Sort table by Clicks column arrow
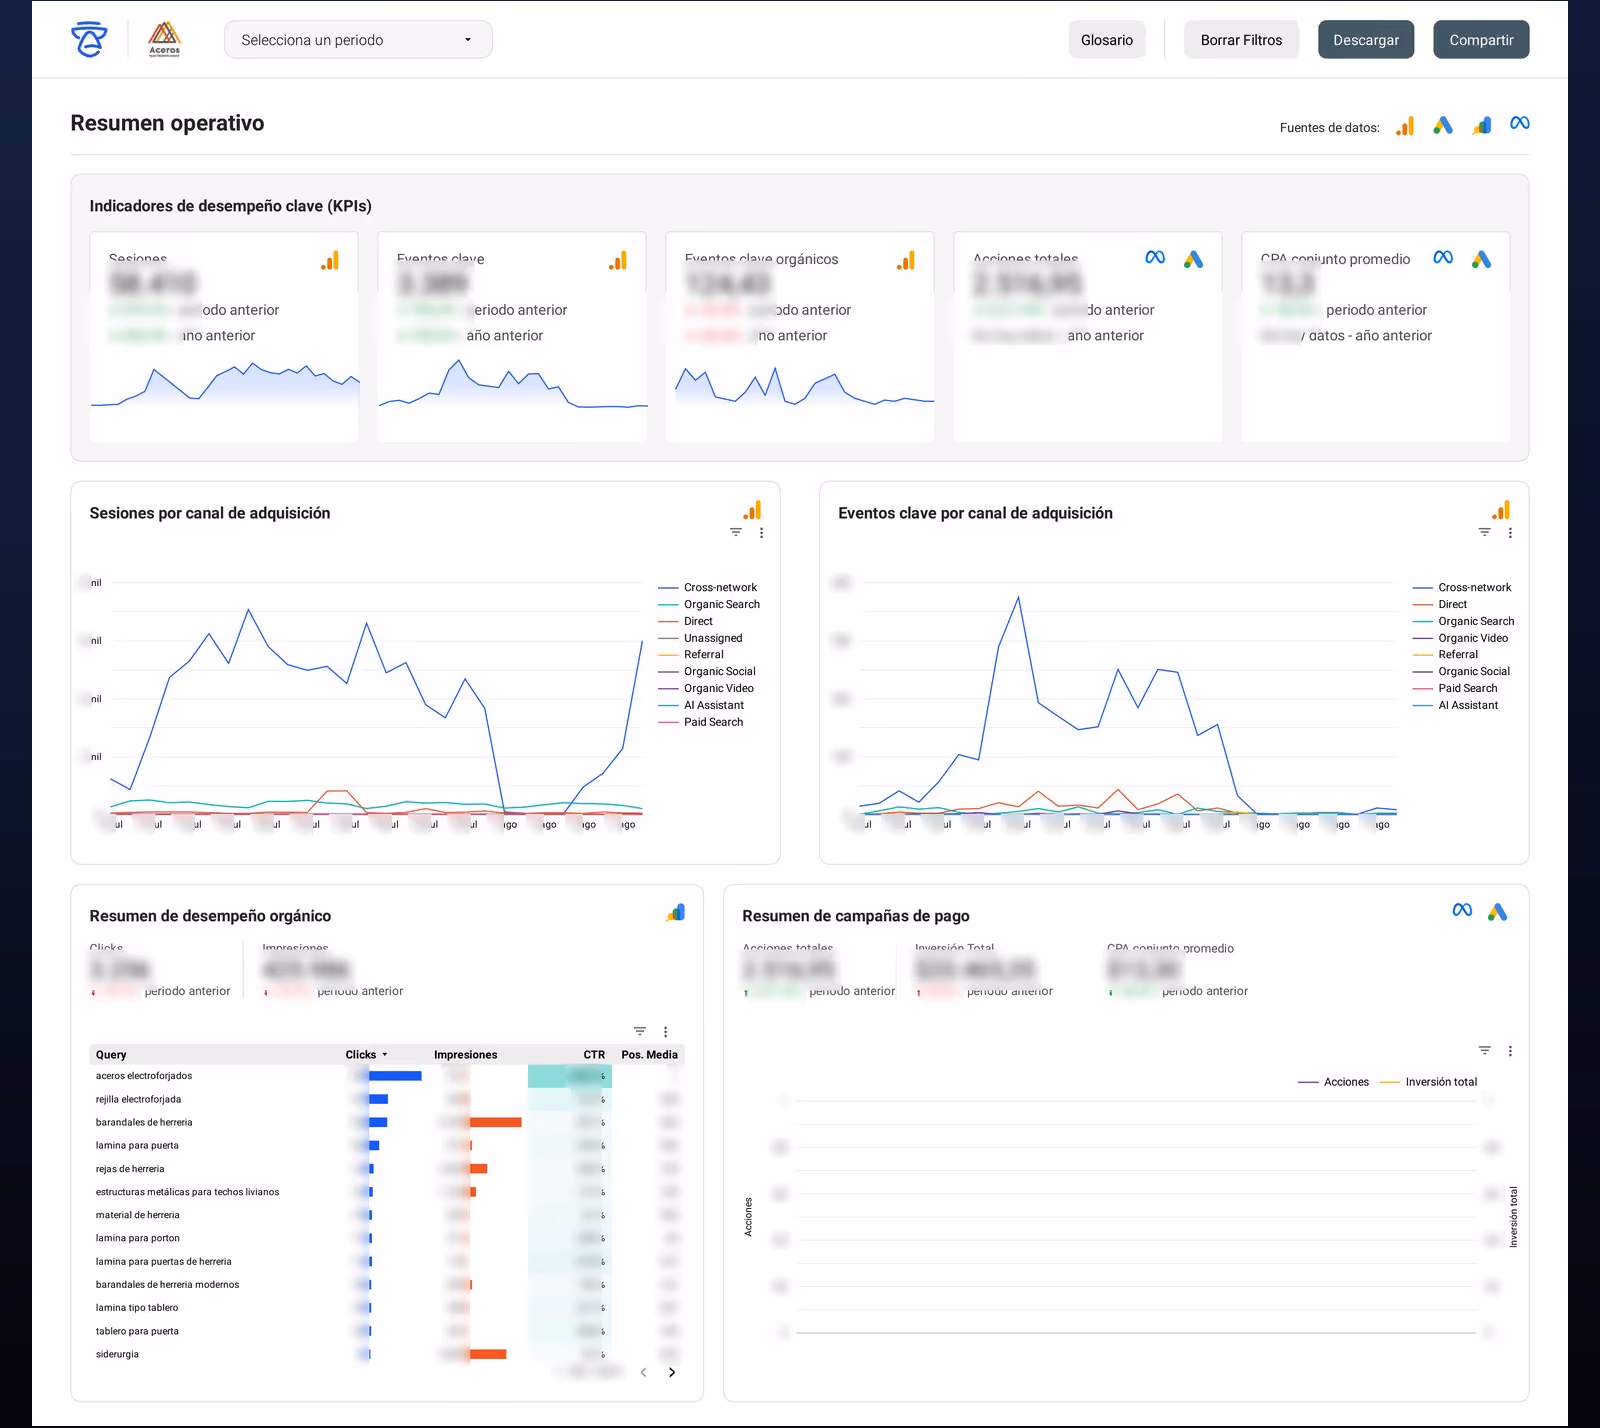The image size is (1600, 1428). (x=384, y=1055)
